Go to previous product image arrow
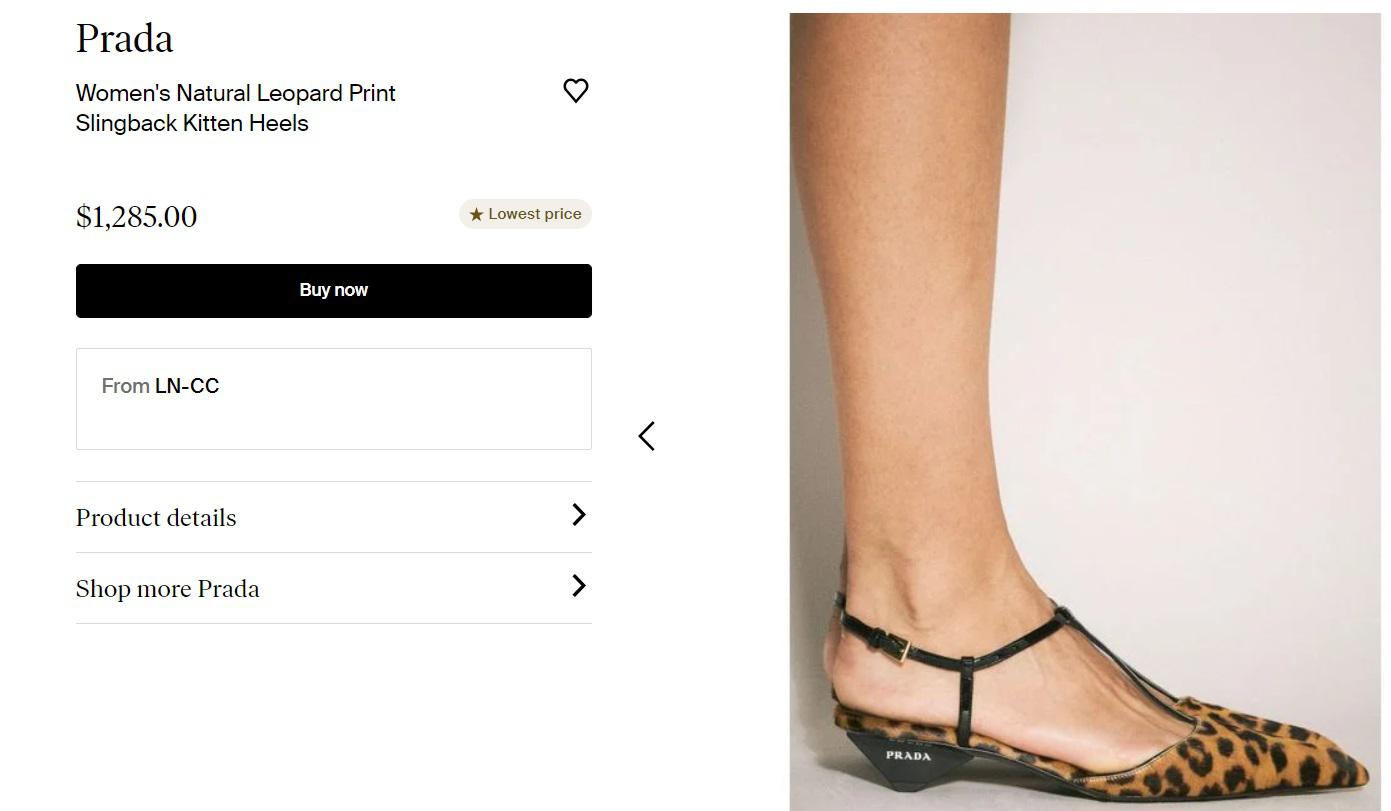Image resolution: width=1391 pixels, height=811 pixels. pyautogui.click(x=647, y=436)
